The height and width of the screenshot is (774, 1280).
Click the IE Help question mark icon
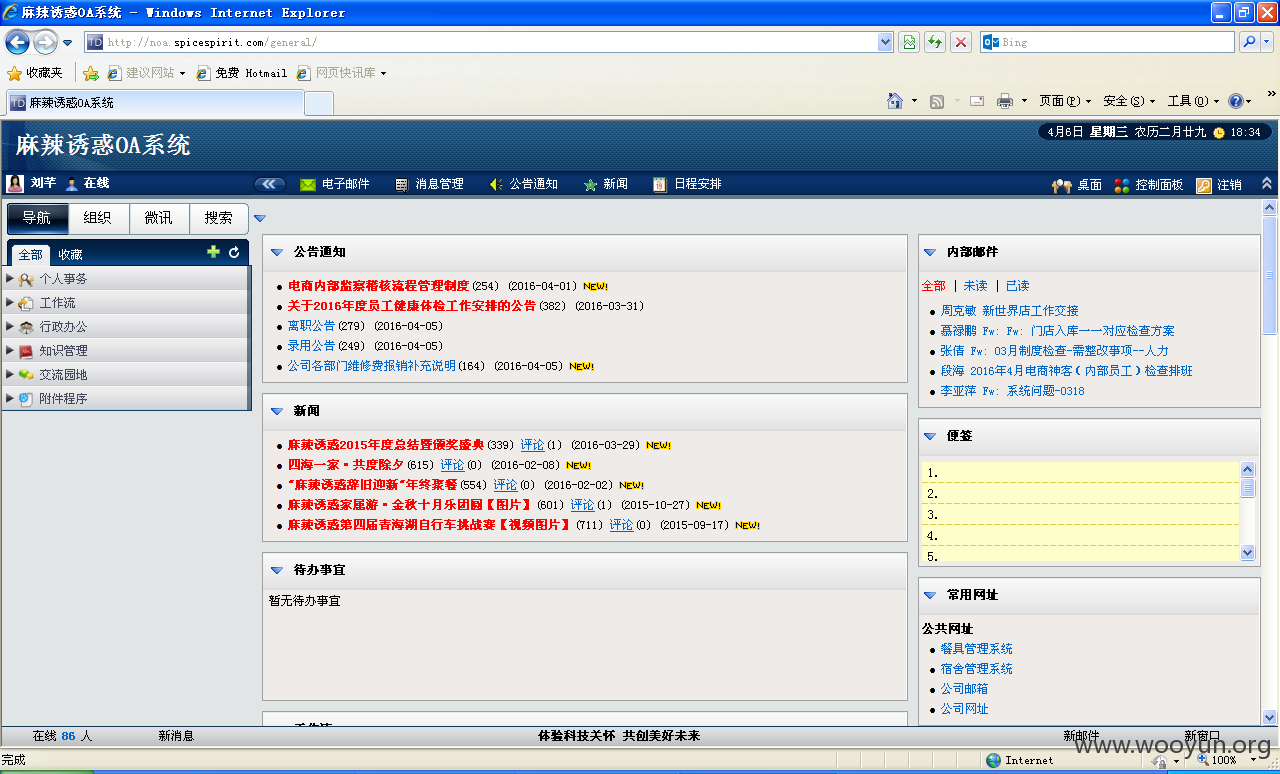coord(1236,101)
